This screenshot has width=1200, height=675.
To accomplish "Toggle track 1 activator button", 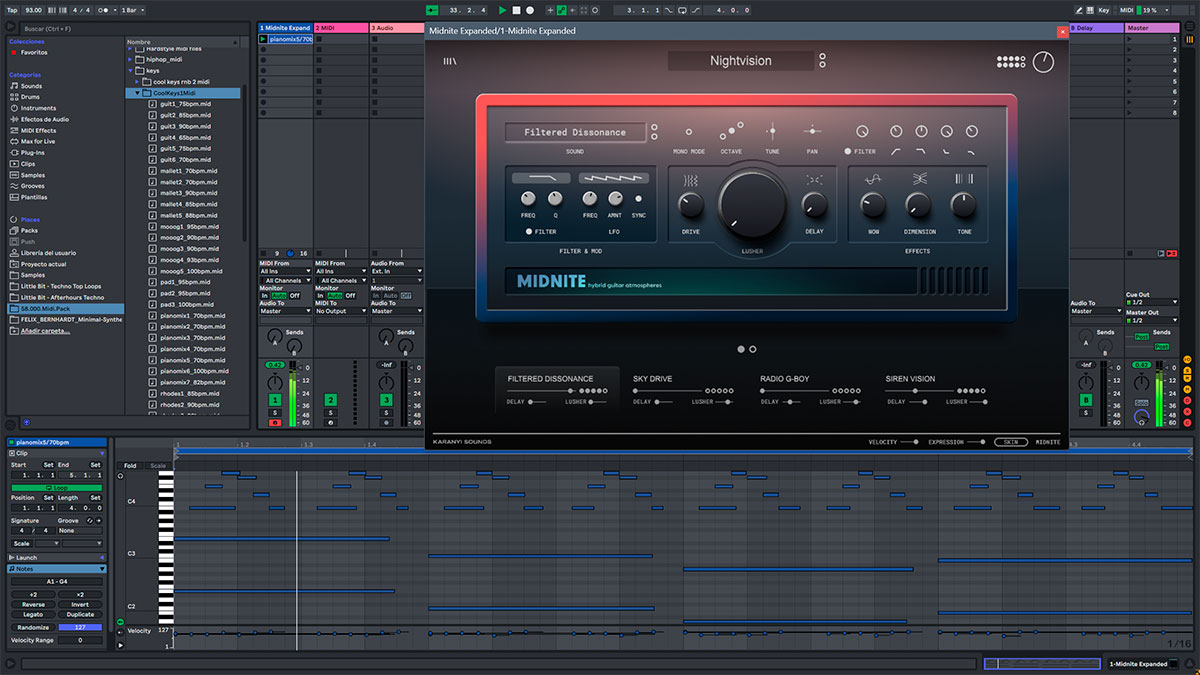I will [274, 400].
